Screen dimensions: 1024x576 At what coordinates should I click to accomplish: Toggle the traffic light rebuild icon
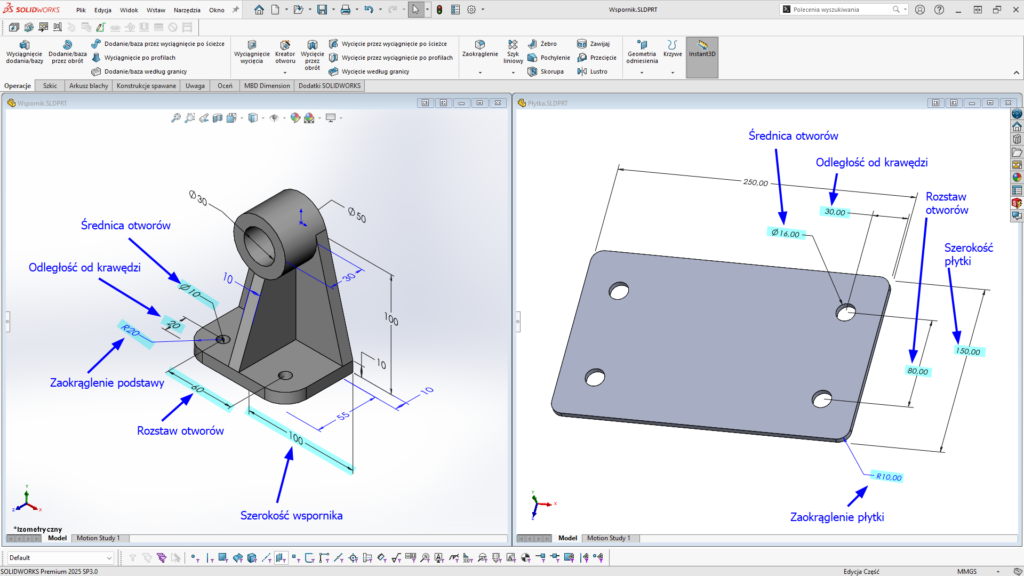(438, 10)
